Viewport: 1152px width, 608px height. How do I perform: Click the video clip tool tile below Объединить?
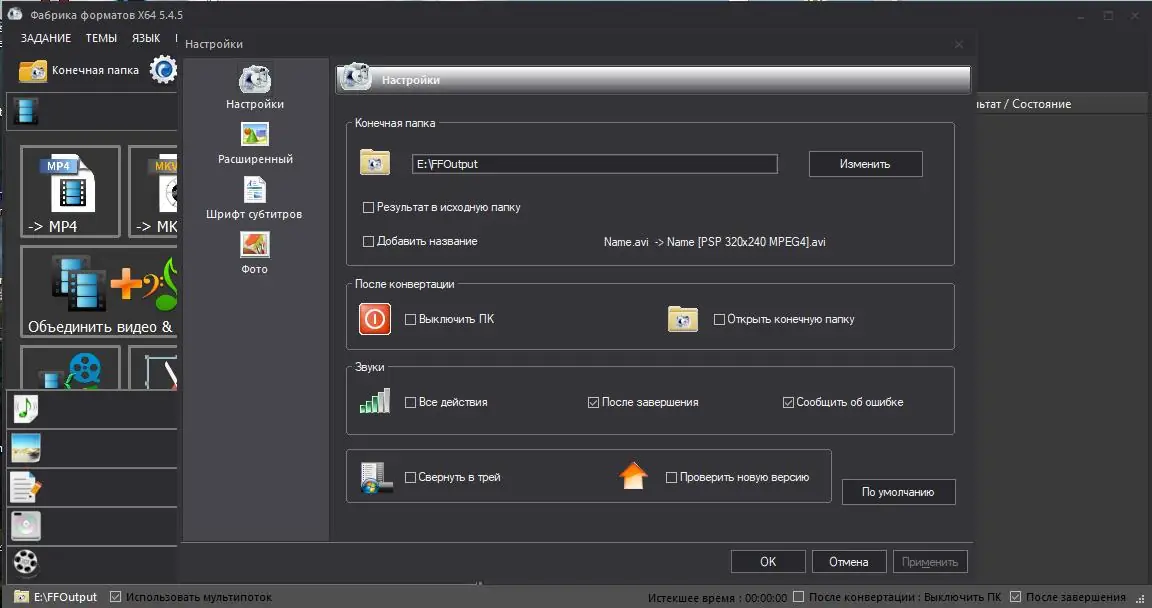point(71,368)
